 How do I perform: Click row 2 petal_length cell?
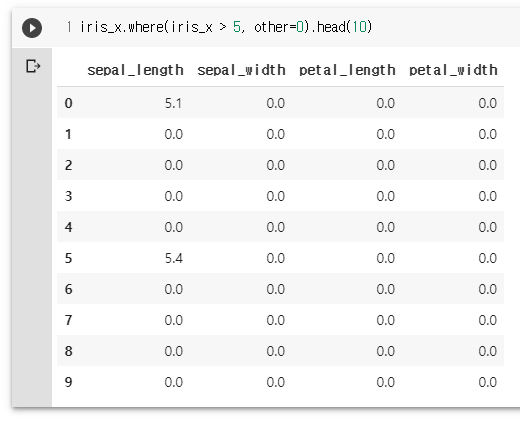pos(386,165)
